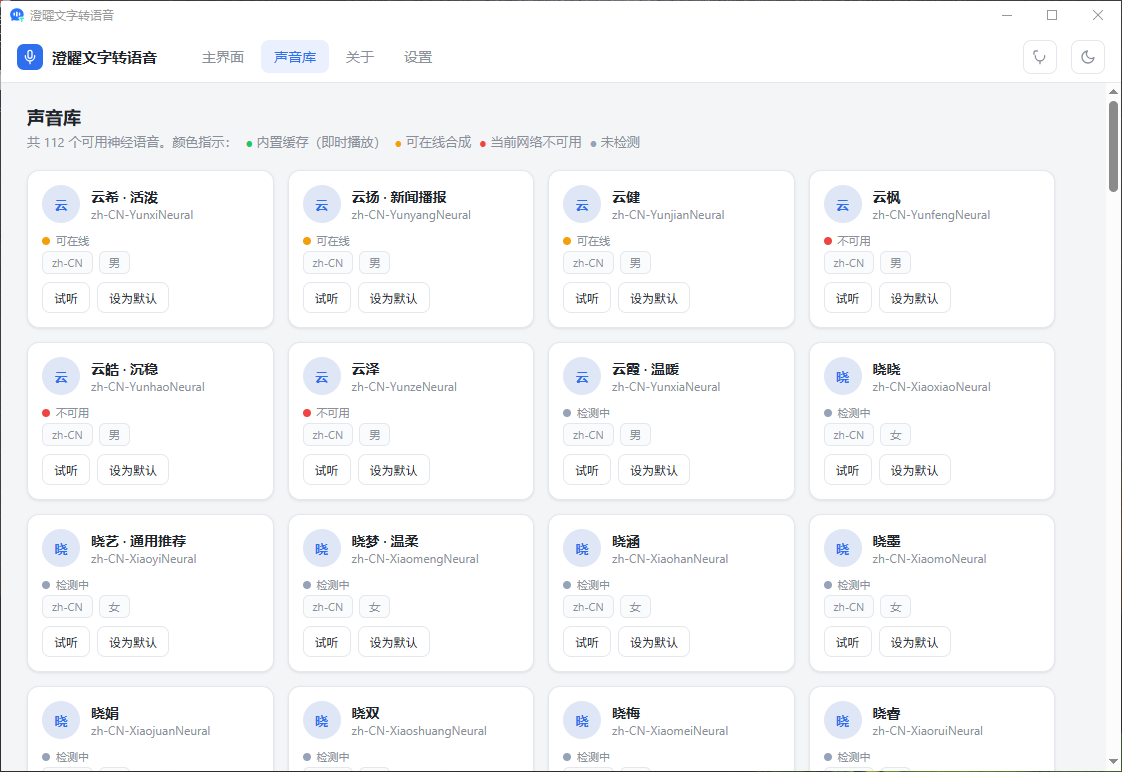Screen dimensions: 1122x772
Task: Set 云希·活泼 as default voice
Action: pos(132,298)
